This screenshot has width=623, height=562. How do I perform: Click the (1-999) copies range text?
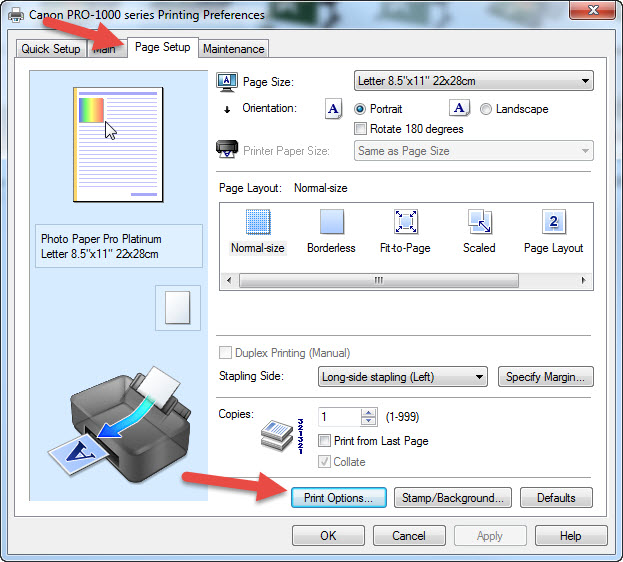pyautogui.click(x=402, y=417)
